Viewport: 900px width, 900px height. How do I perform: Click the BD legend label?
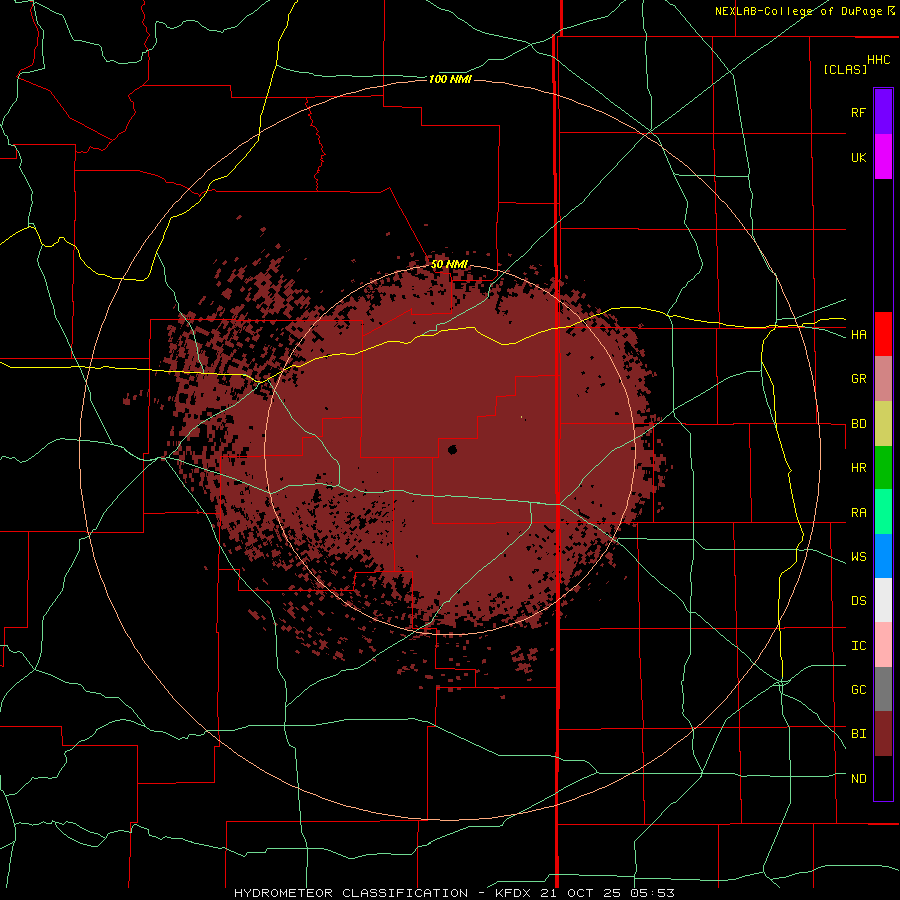point(858,424)
